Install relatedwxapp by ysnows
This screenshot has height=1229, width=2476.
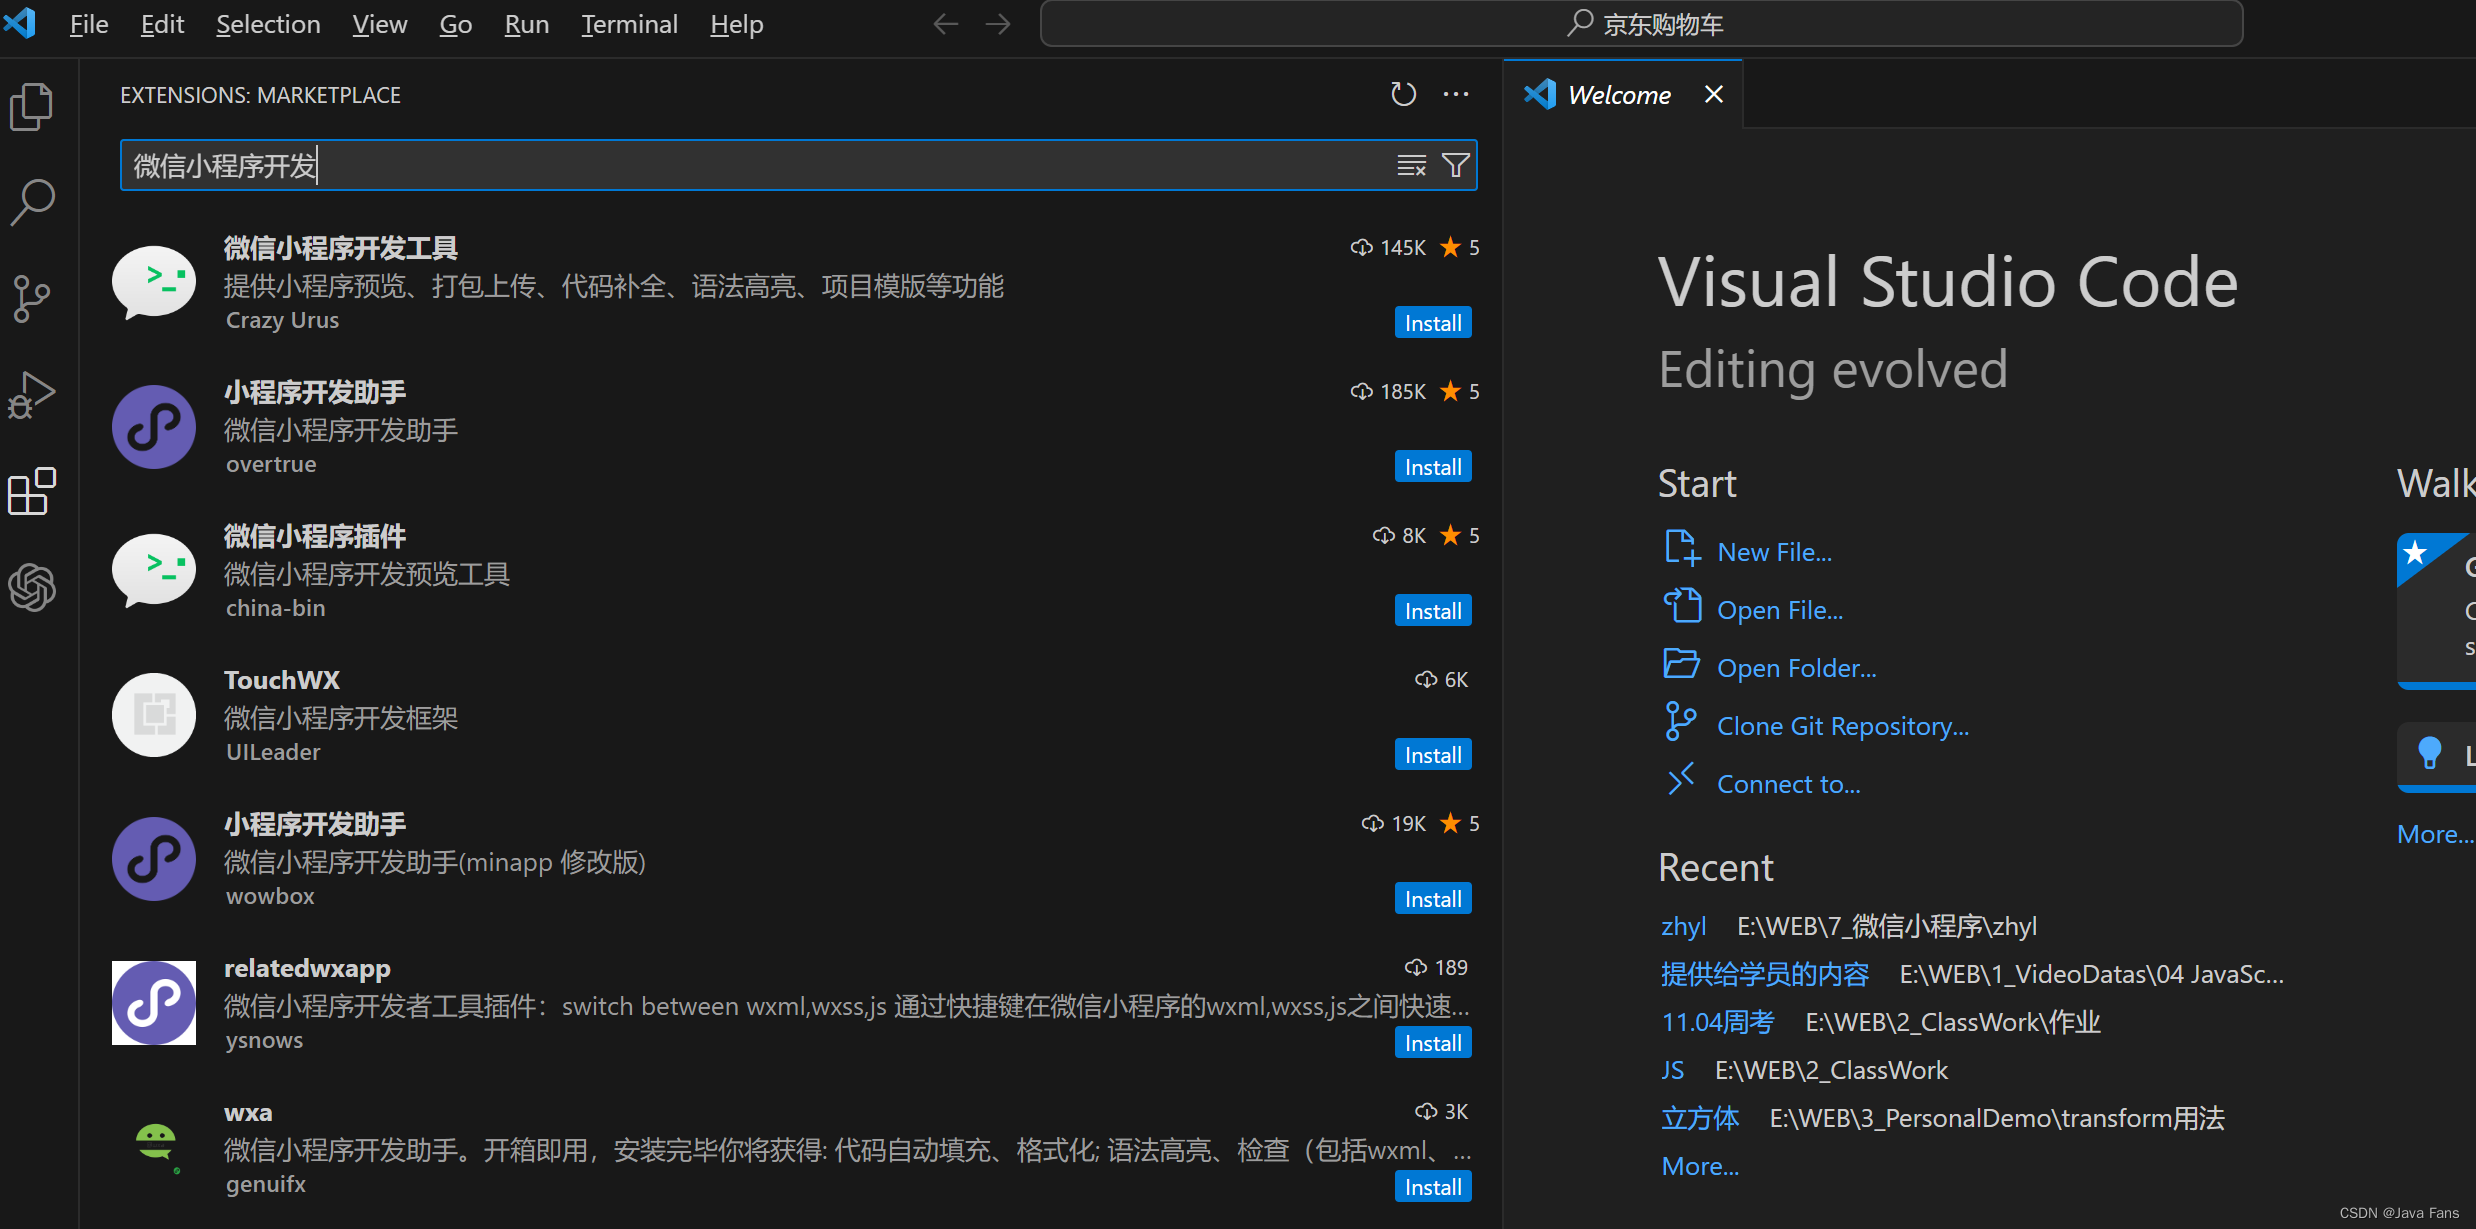1433,1043
